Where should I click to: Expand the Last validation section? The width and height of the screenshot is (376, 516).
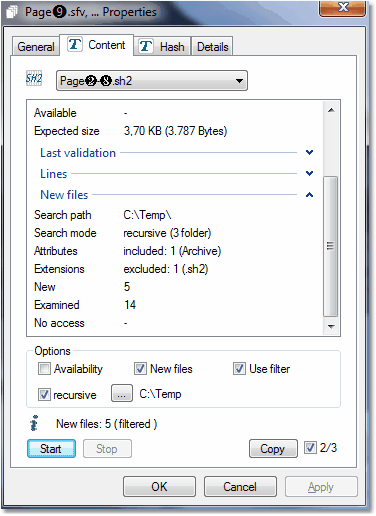coord(309,152)
